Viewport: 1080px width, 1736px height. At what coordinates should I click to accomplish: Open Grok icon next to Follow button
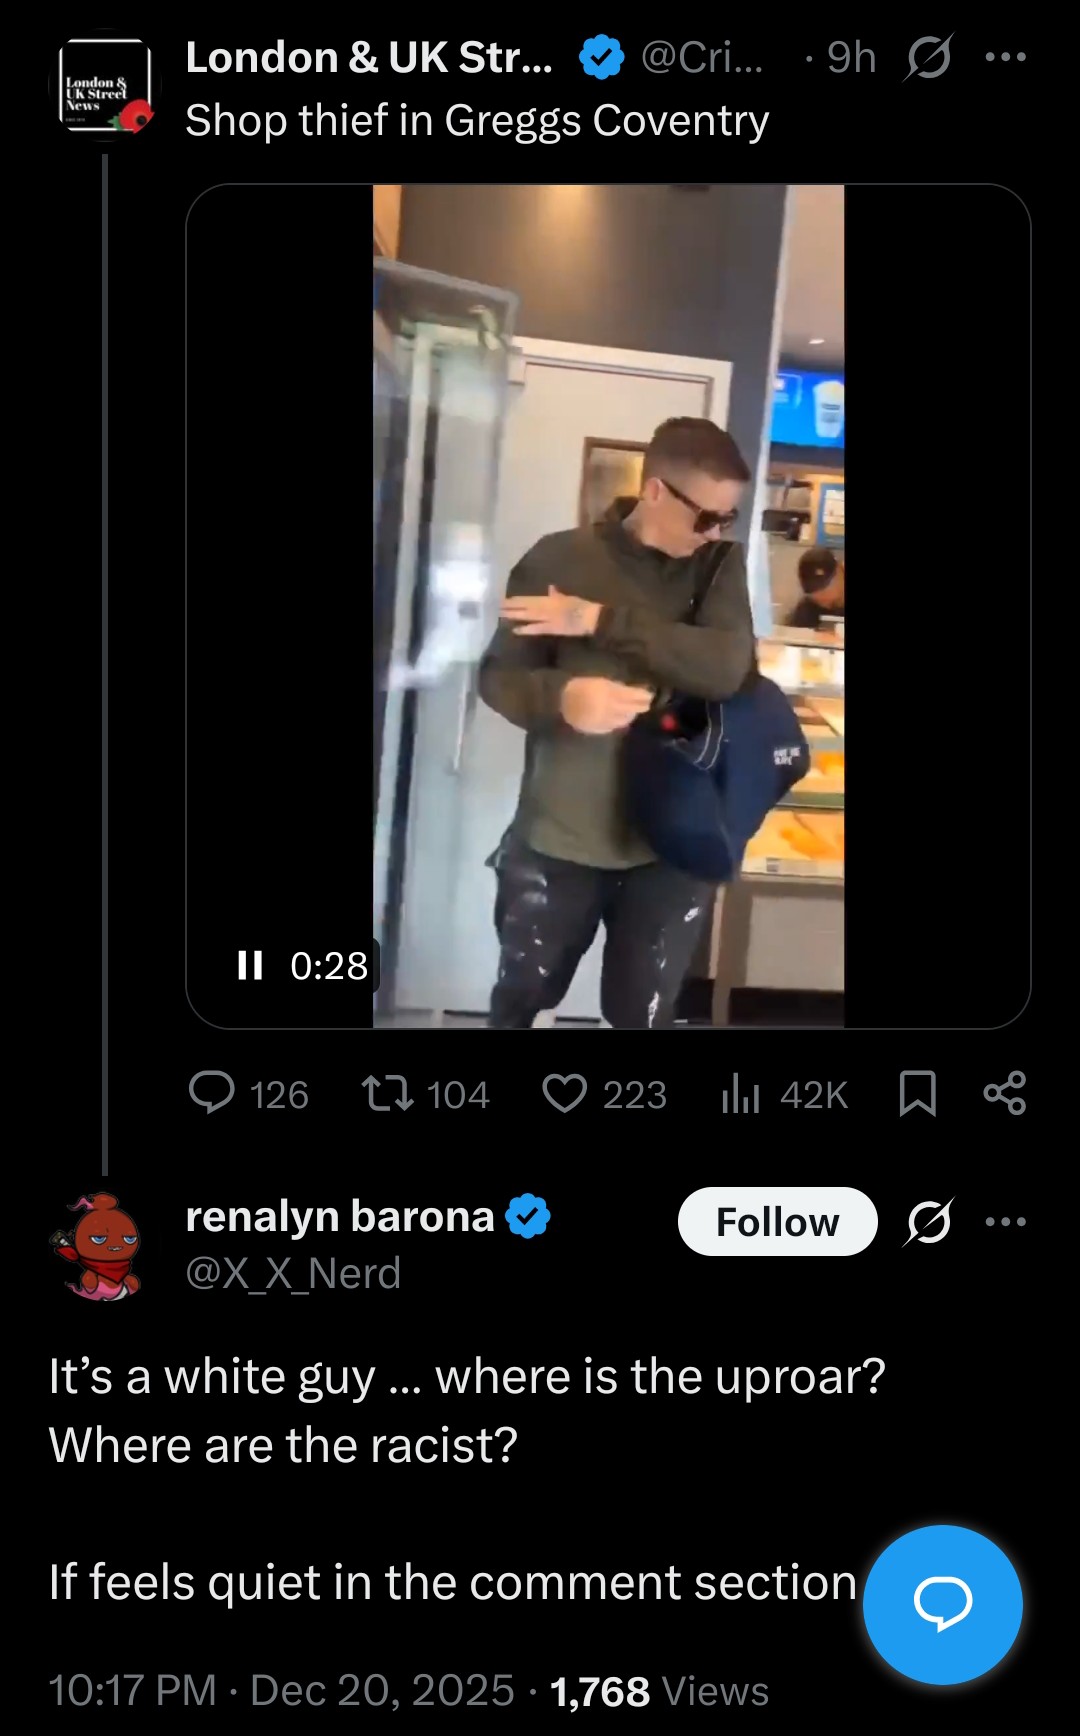pos(929,1221)
